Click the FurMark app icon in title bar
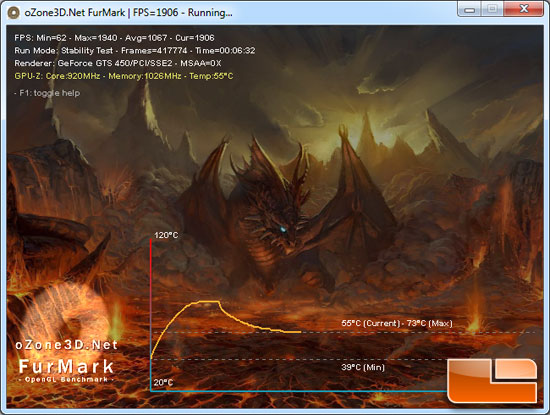The image size is (550, 415). [13, 13]
